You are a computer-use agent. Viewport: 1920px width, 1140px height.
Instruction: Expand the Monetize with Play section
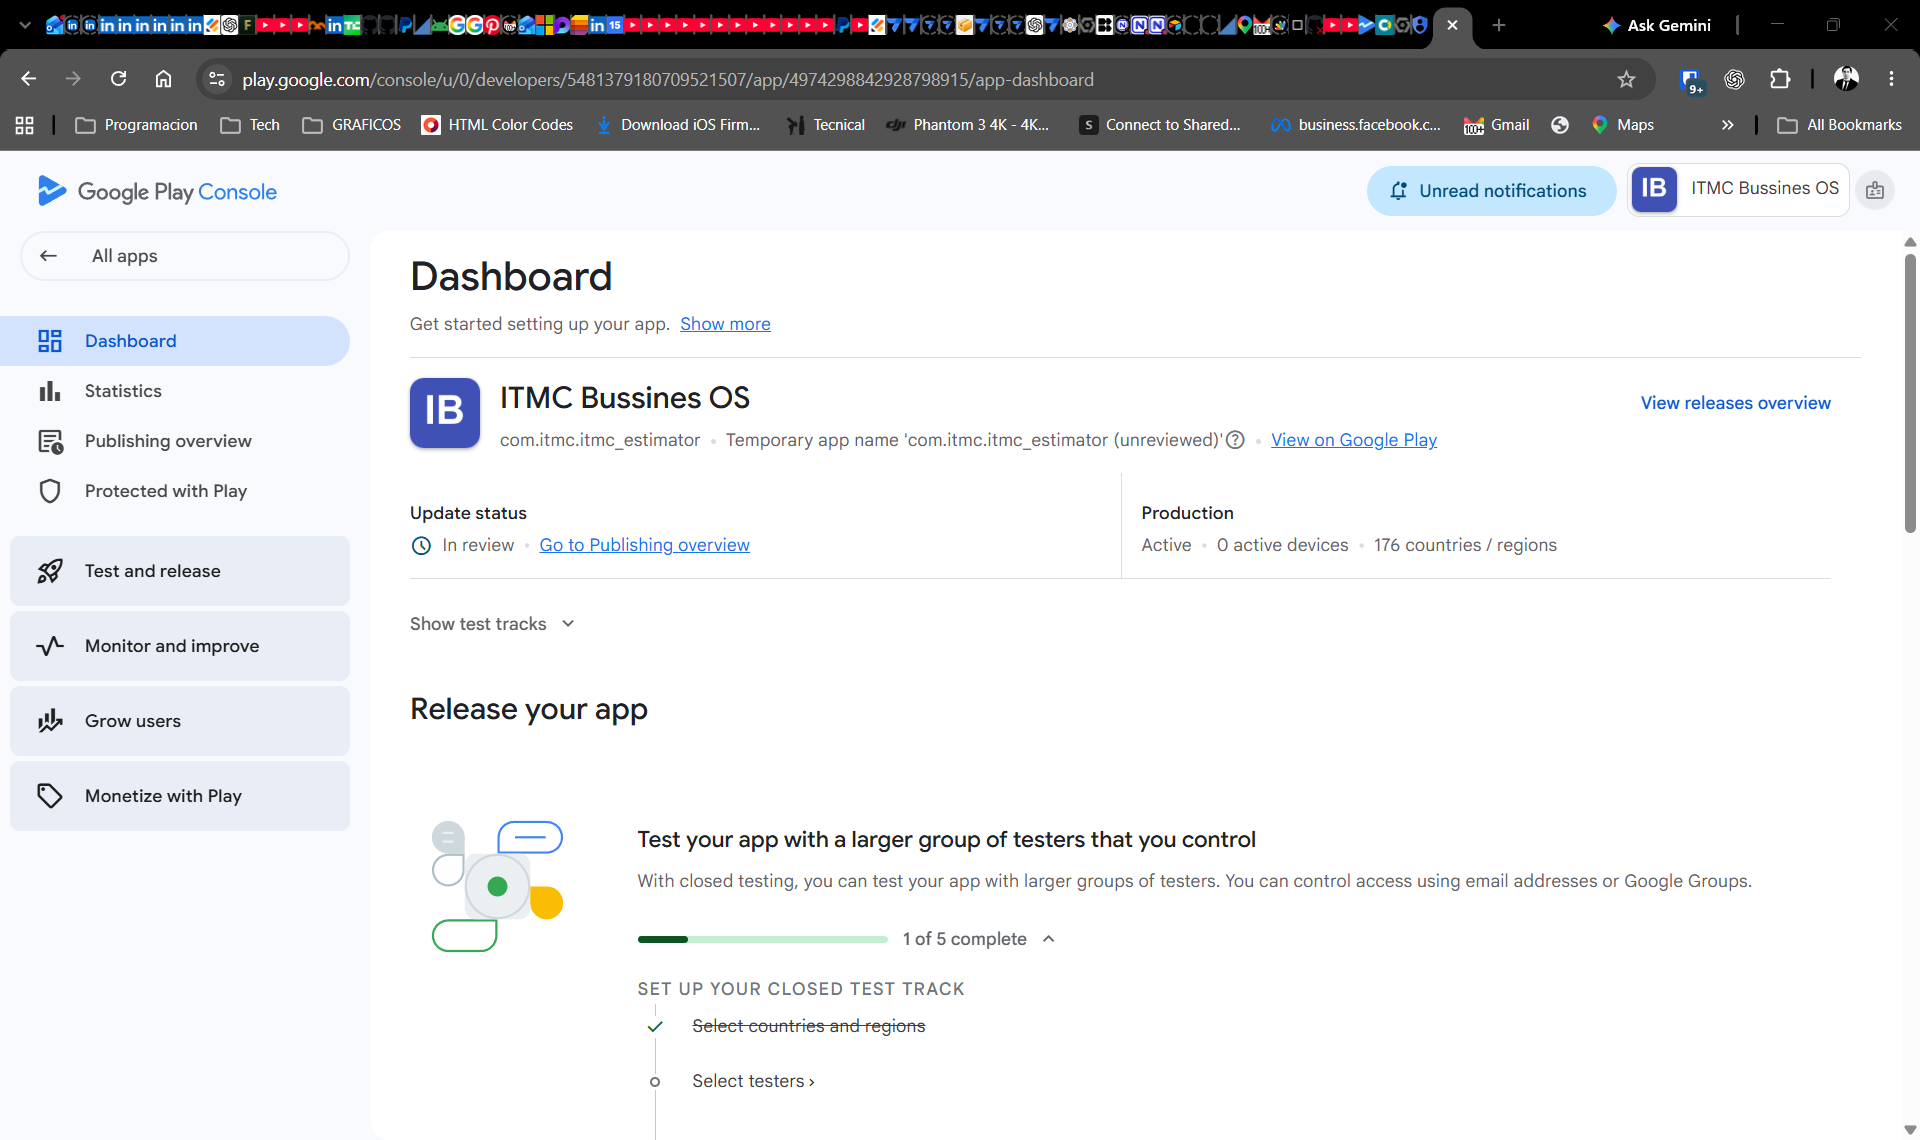(180, 796)
